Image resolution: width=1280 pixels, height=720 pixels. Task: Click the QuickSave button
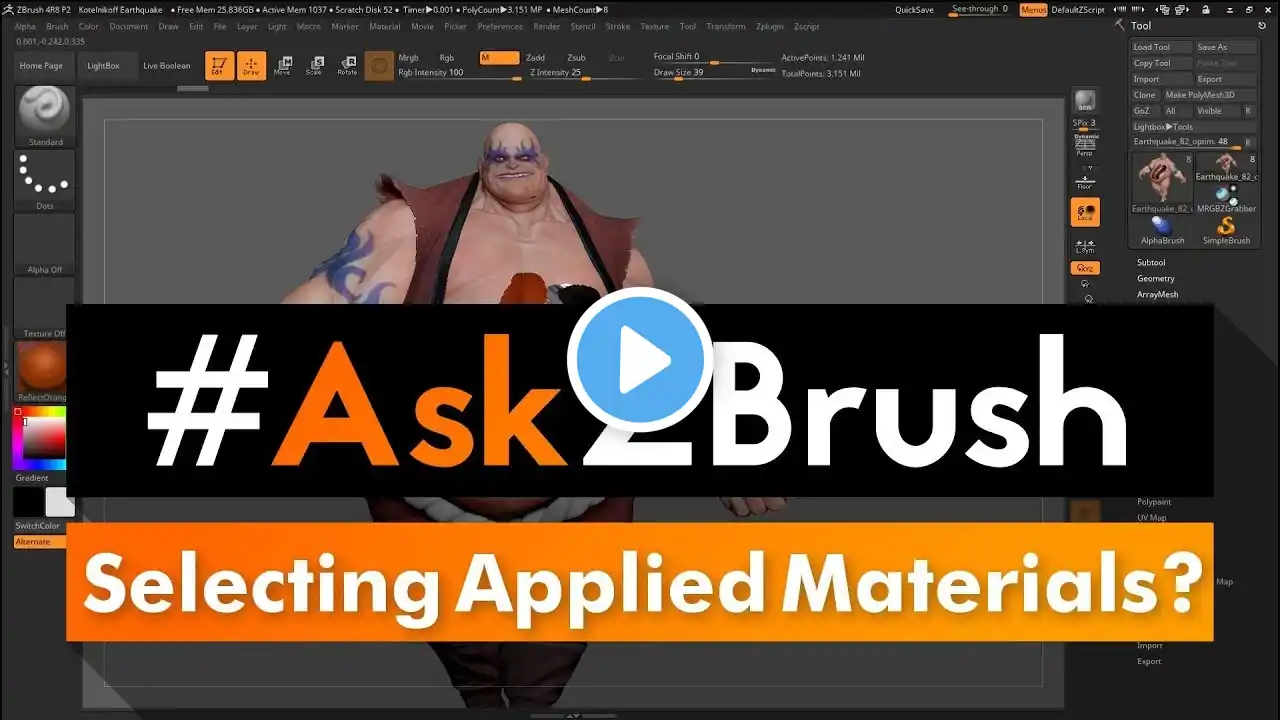point(914,10)
